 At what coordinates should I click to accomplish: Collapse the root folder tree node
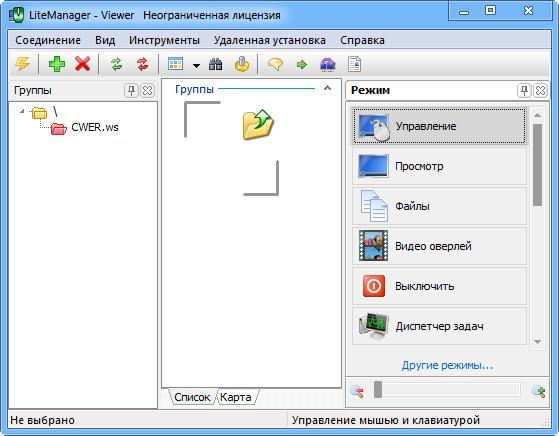[22, 111]
